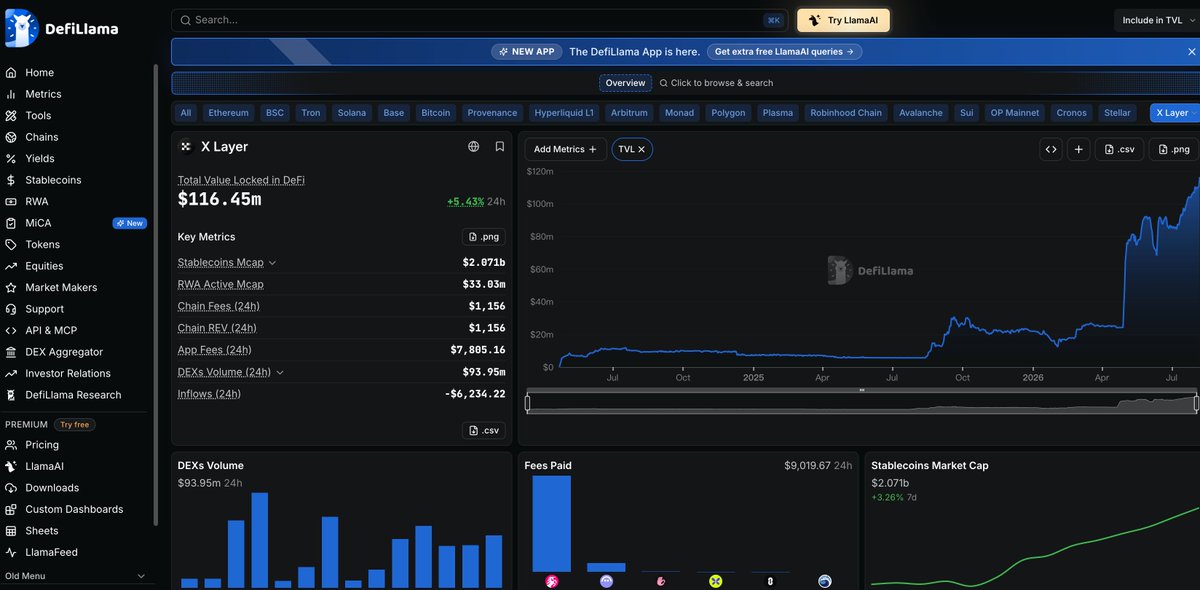Focus the Search input field
The height and width of the screenshot is (590, 1200).
(x=480, y=20)
